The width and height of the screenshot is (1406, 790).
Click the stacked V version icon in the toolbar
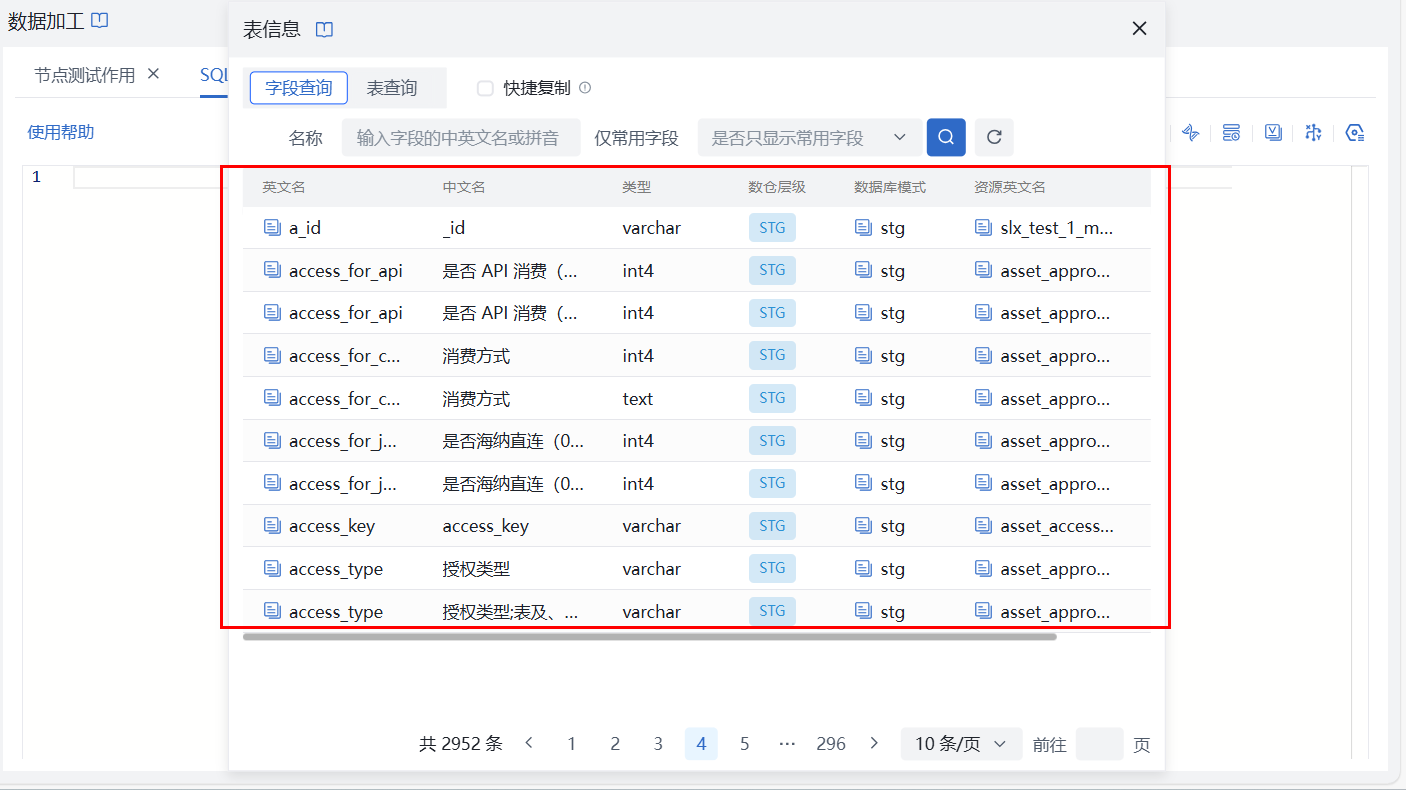point(1273,133)
